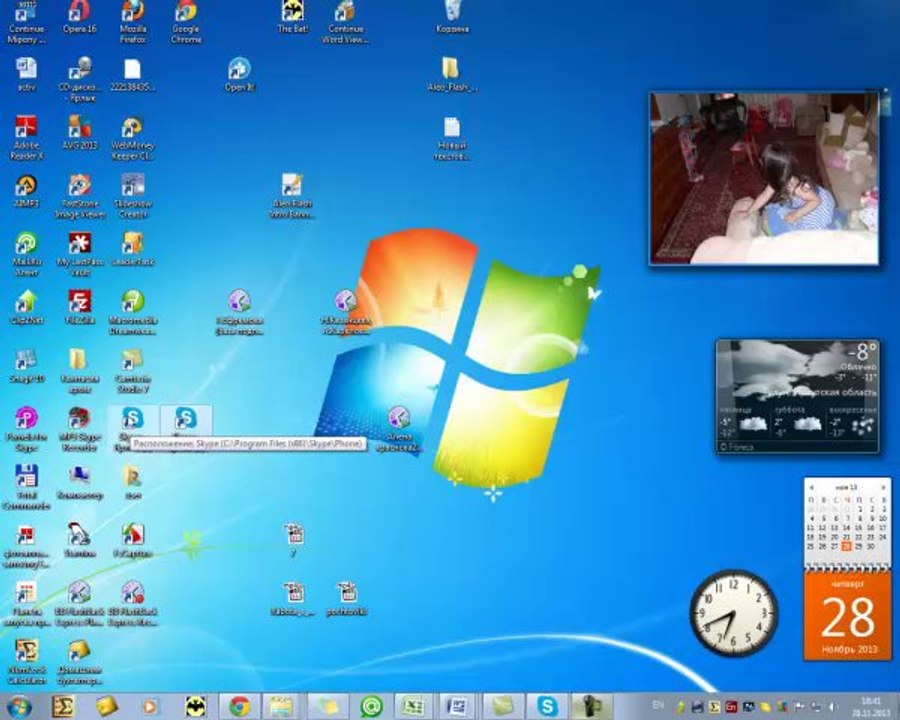The height and width of the screenshot is (720, 900).
Task: Select the pochtovik file icon
Action: [346, 599]
